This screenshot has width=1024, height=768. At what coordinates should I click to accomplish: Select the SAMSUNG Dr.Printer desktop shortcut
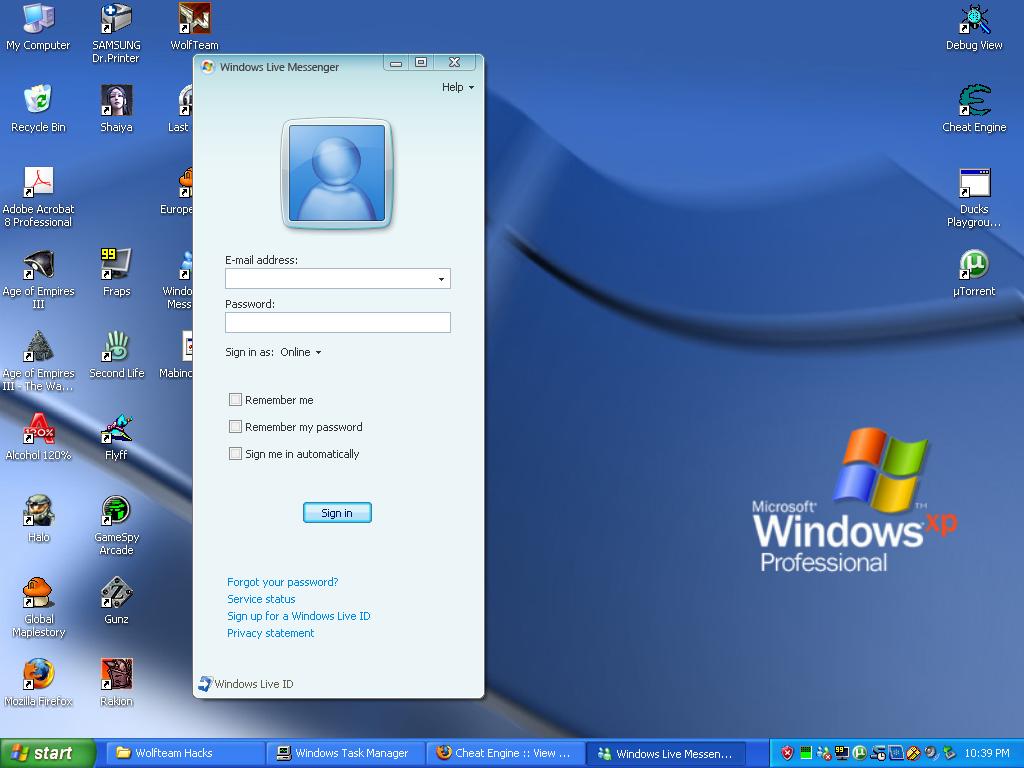coord(116,33)
